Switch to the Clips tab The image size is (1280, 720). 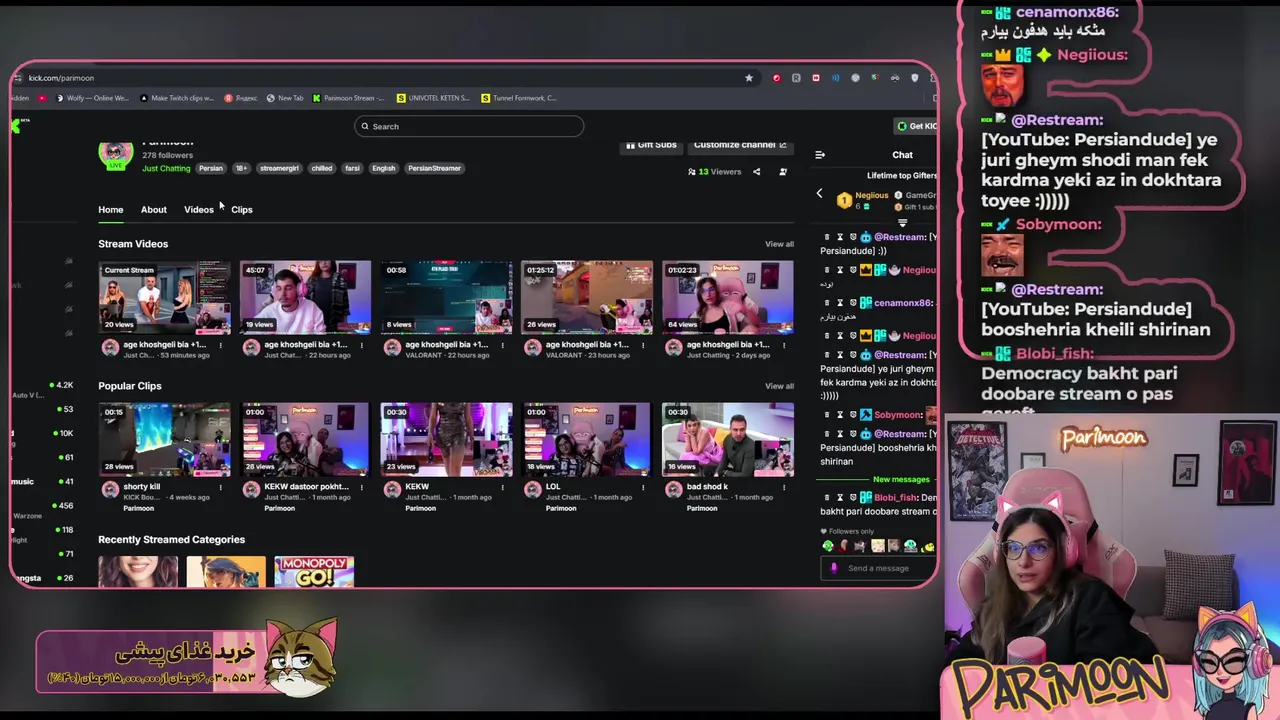242,210
